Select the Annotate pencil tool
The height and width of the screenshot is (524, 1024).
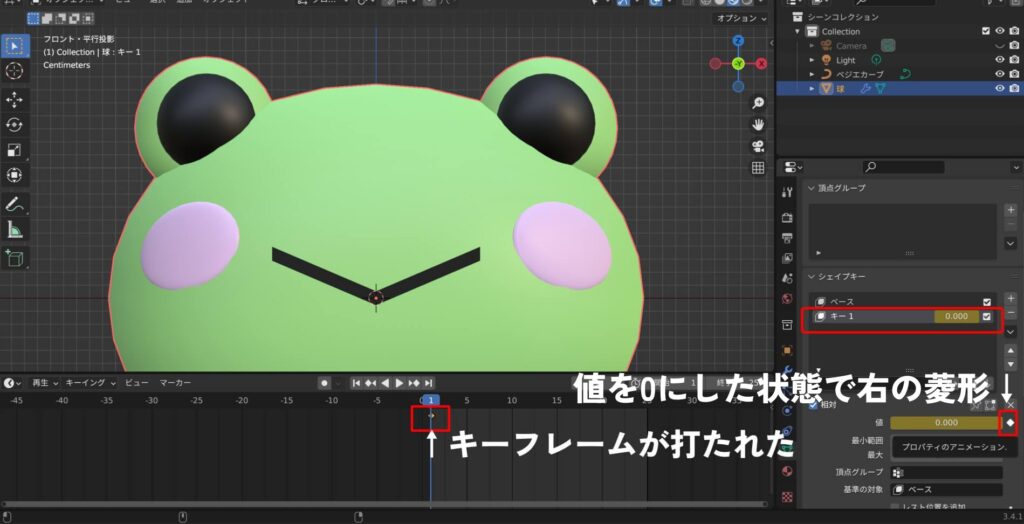coord(15,204)
